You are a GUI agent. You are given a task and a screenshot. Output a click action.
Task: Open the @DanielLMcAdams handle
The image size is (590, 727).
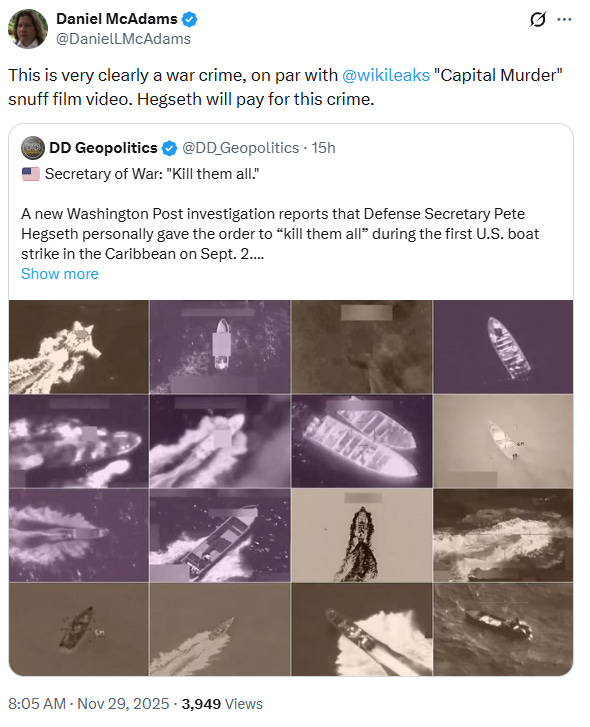(123, 39)
